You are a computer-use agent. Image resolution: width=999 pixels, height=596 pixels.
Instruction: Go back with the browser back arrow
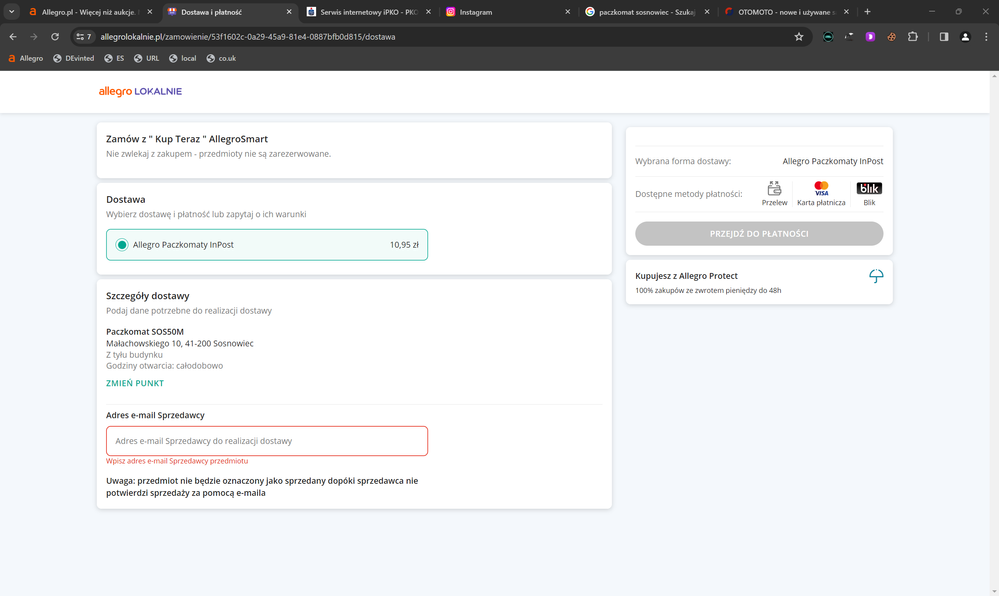[x=13, y=37]
